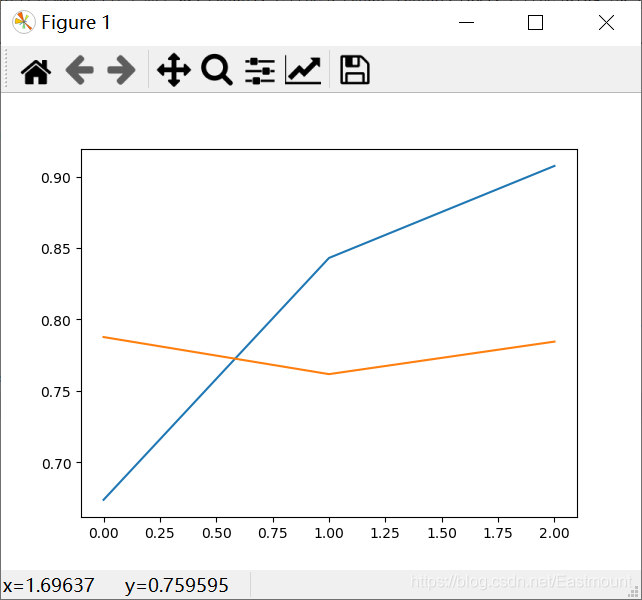Go back to previous view arrow
Viewport: 642px width, 600px height.
[x=79, y=71]
